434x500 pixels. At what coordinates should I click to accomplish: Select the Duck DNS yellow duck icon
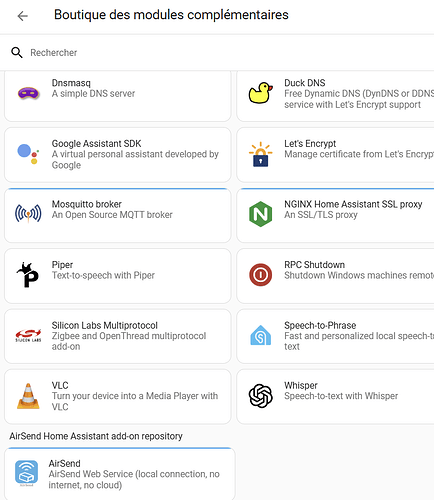[x=261, y=93]
